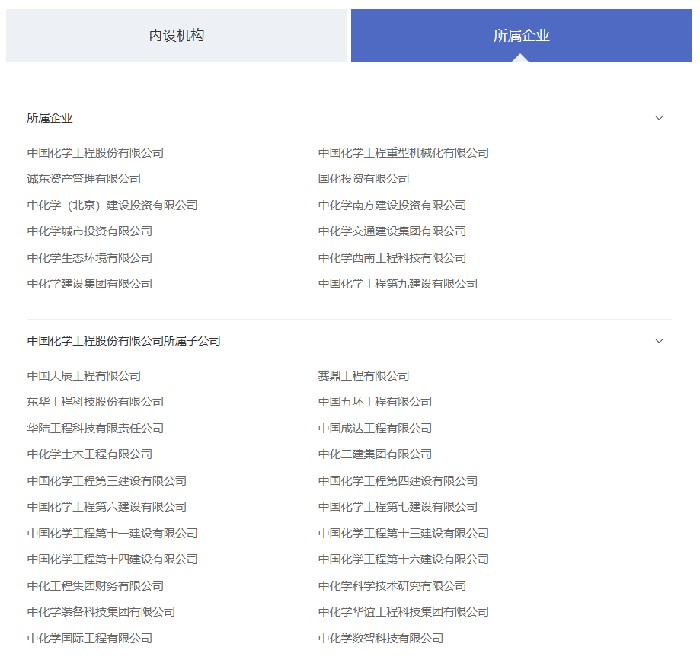Click 东华工程科技股份有限公司

[95, 401]
